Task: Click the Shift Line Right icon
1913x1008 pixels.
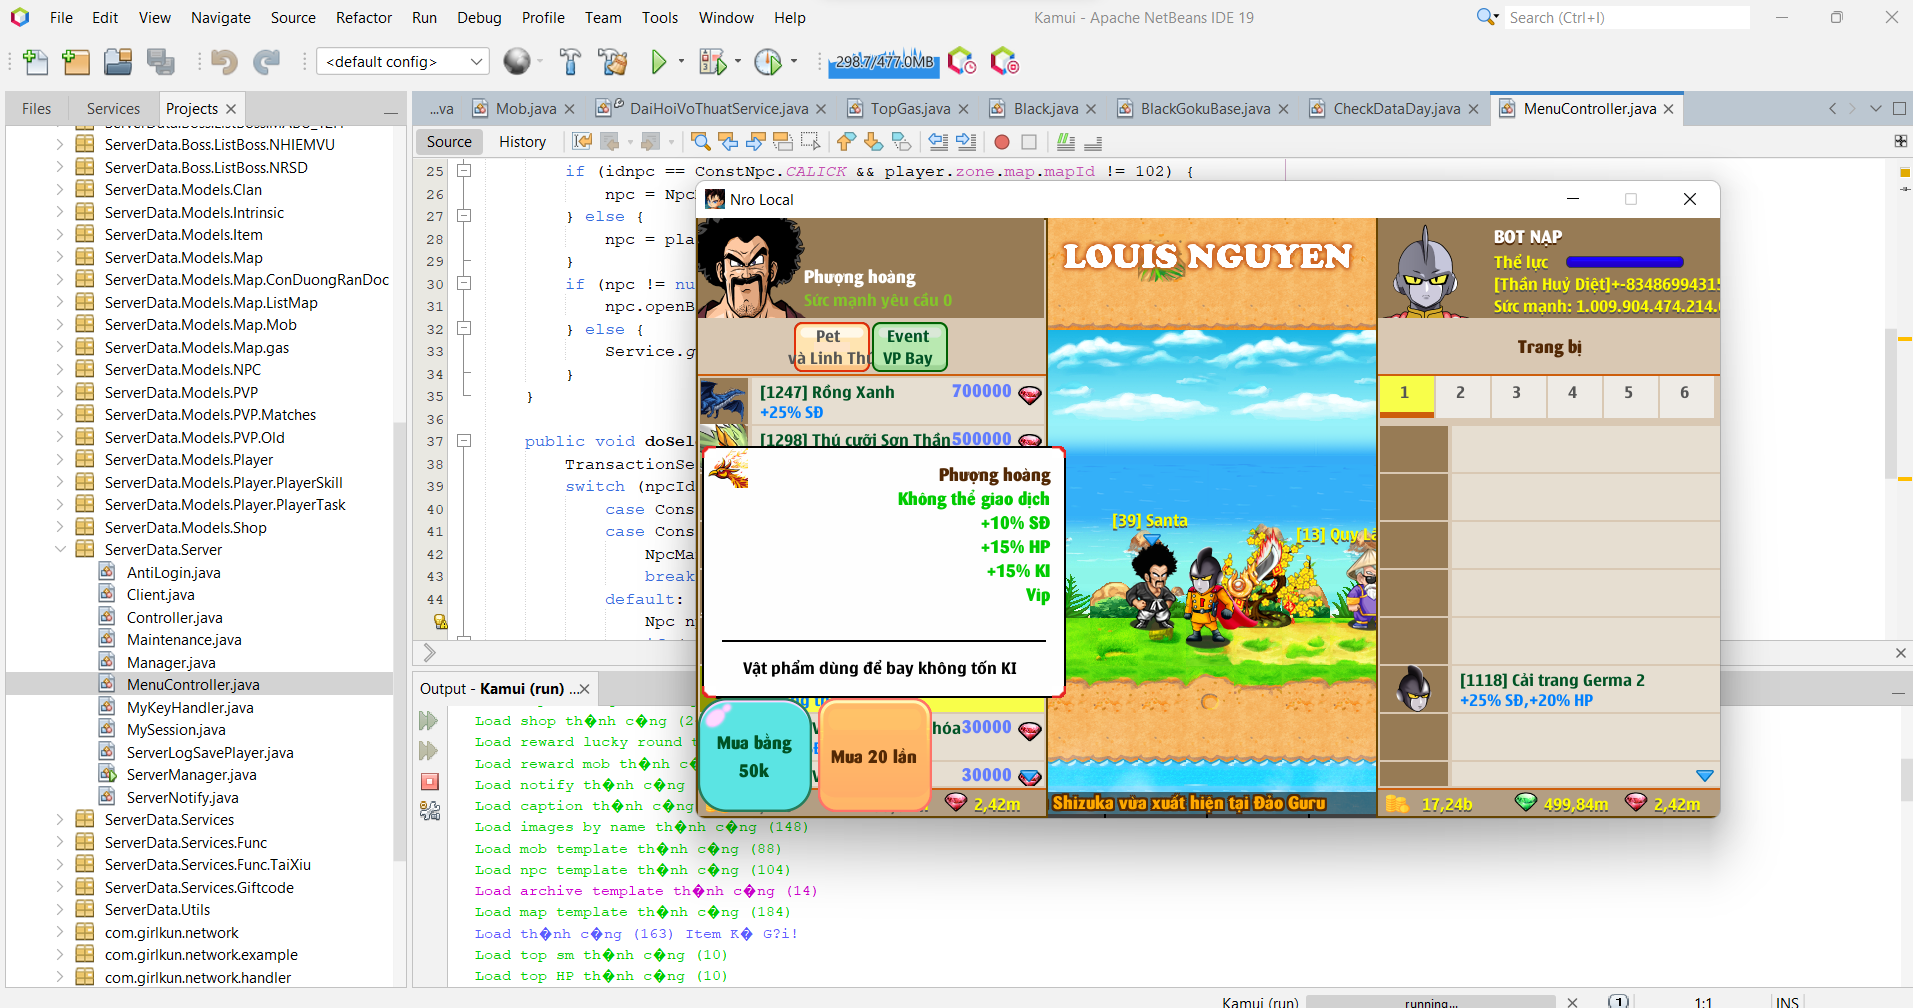Action: coord(966,142)
